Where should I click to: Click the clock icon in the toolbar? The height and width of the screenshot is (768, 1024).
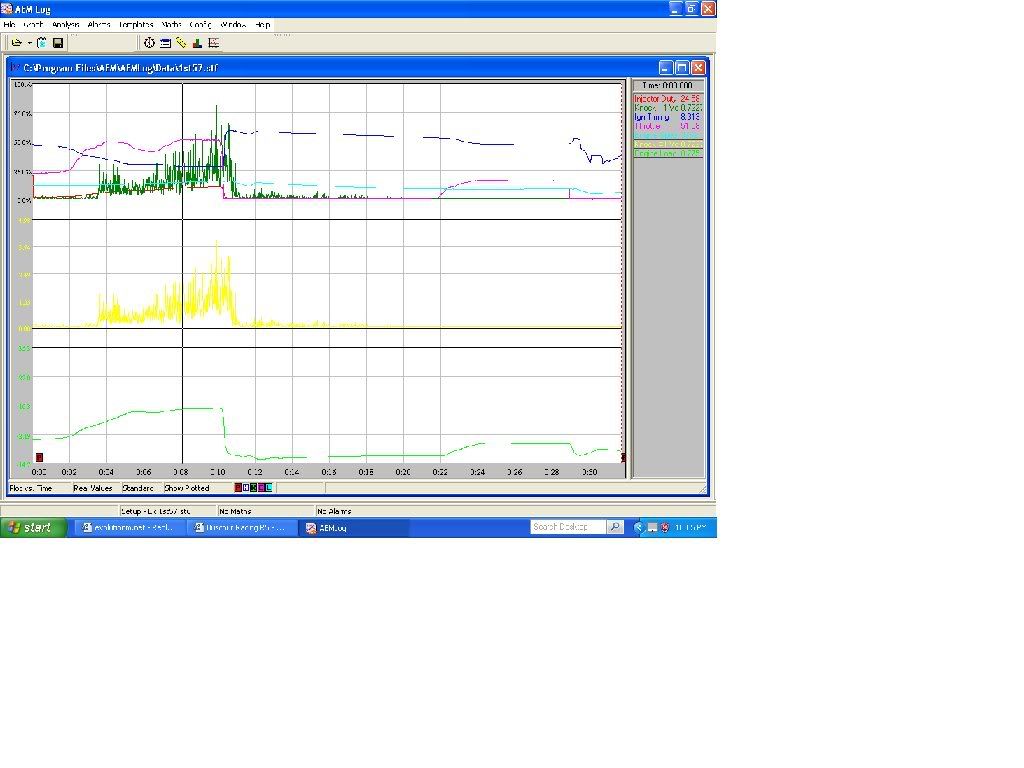click(x=150, y=43)
